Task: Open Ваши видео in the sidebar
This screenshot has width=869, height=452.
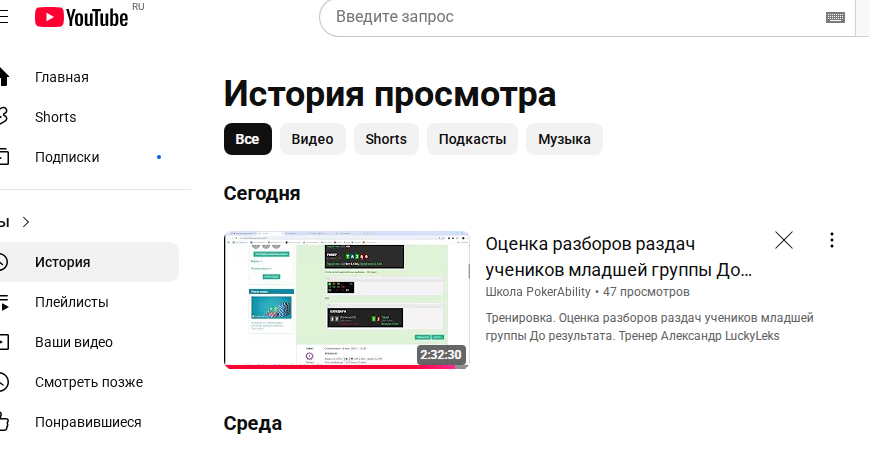Action: [x=74, y=342]
